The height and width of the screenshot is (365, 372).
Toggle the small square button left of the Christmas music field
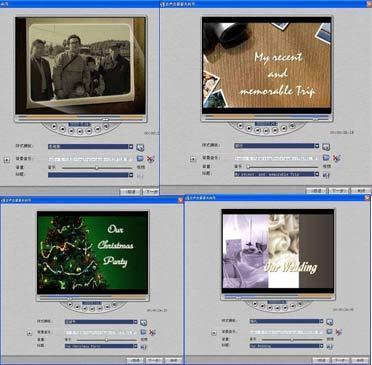[29, 333]
